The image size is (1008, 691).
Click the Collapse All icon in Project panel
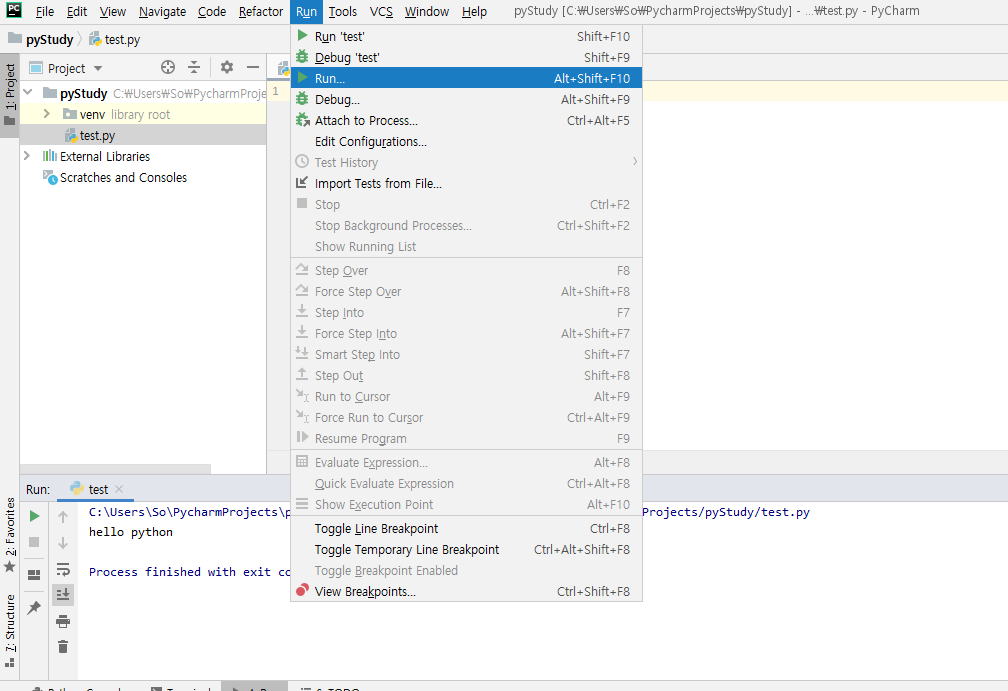point(194,67)
